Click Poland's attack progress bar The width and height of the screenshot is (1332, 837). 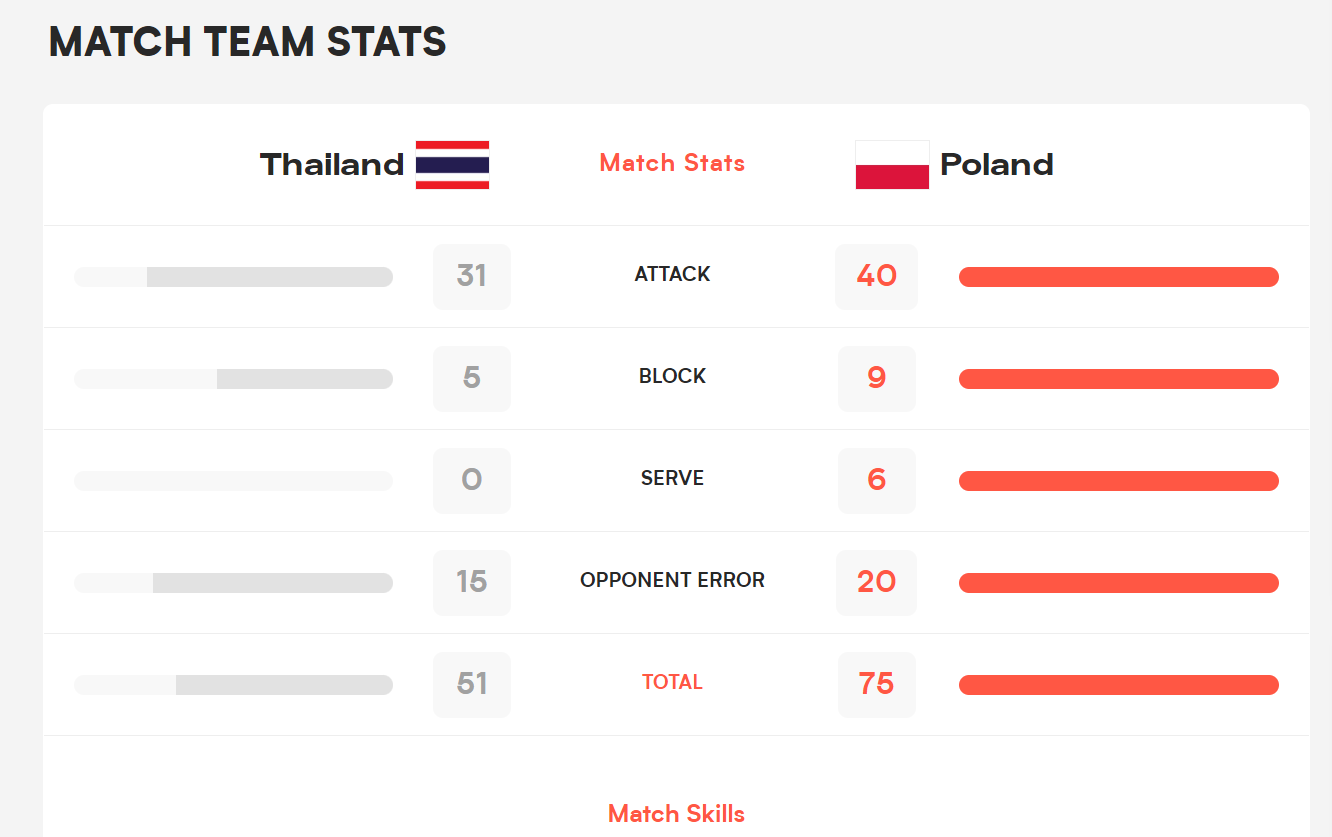coord(1118,277)
